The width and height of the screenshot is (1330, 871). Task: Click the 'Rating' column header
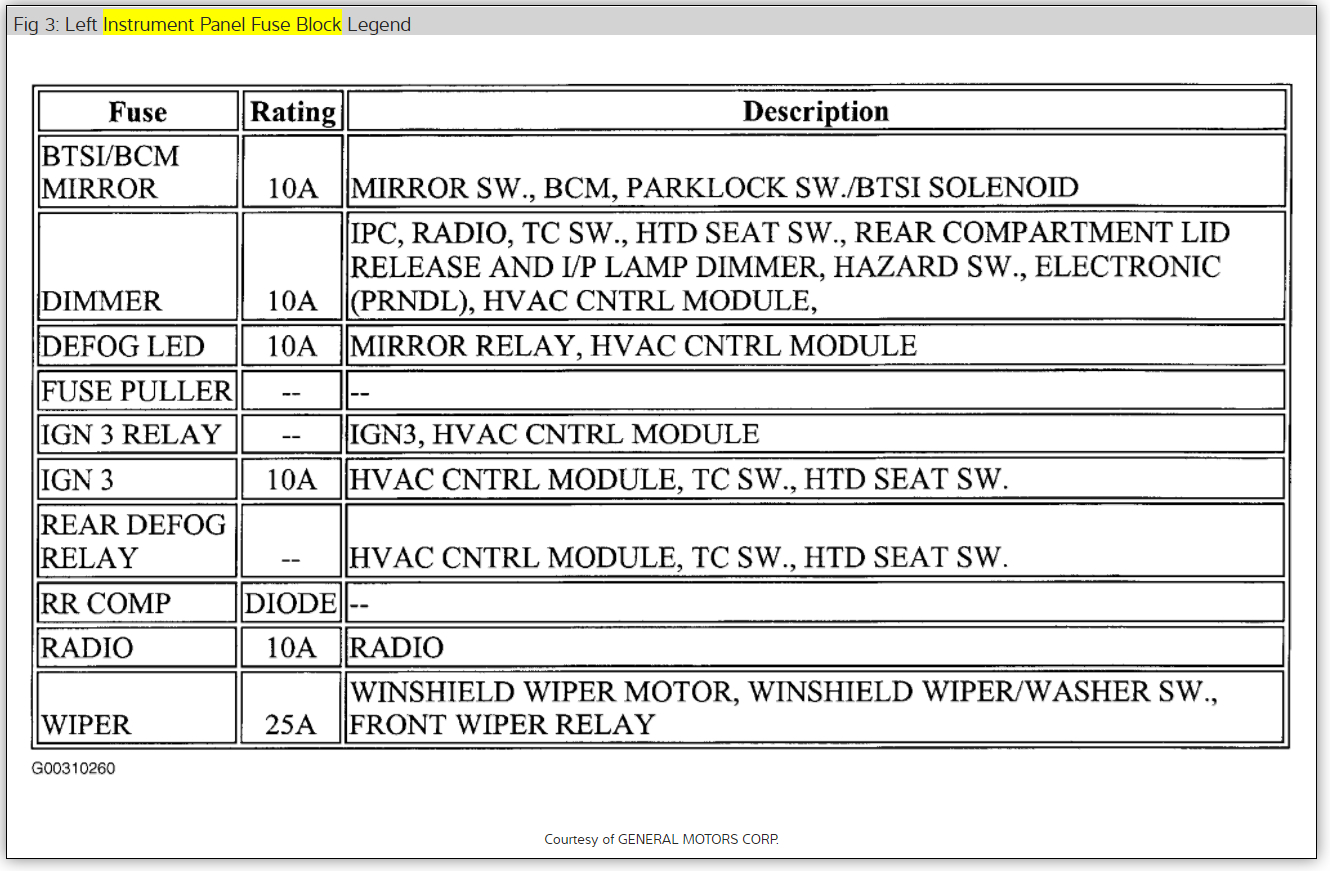293,111
